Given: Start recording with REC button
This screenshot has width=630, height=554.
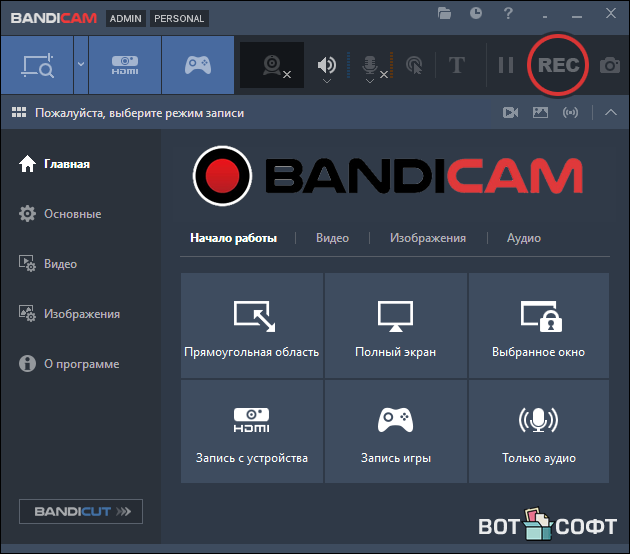Looking at the screenshot, I should tap(558, 65).
